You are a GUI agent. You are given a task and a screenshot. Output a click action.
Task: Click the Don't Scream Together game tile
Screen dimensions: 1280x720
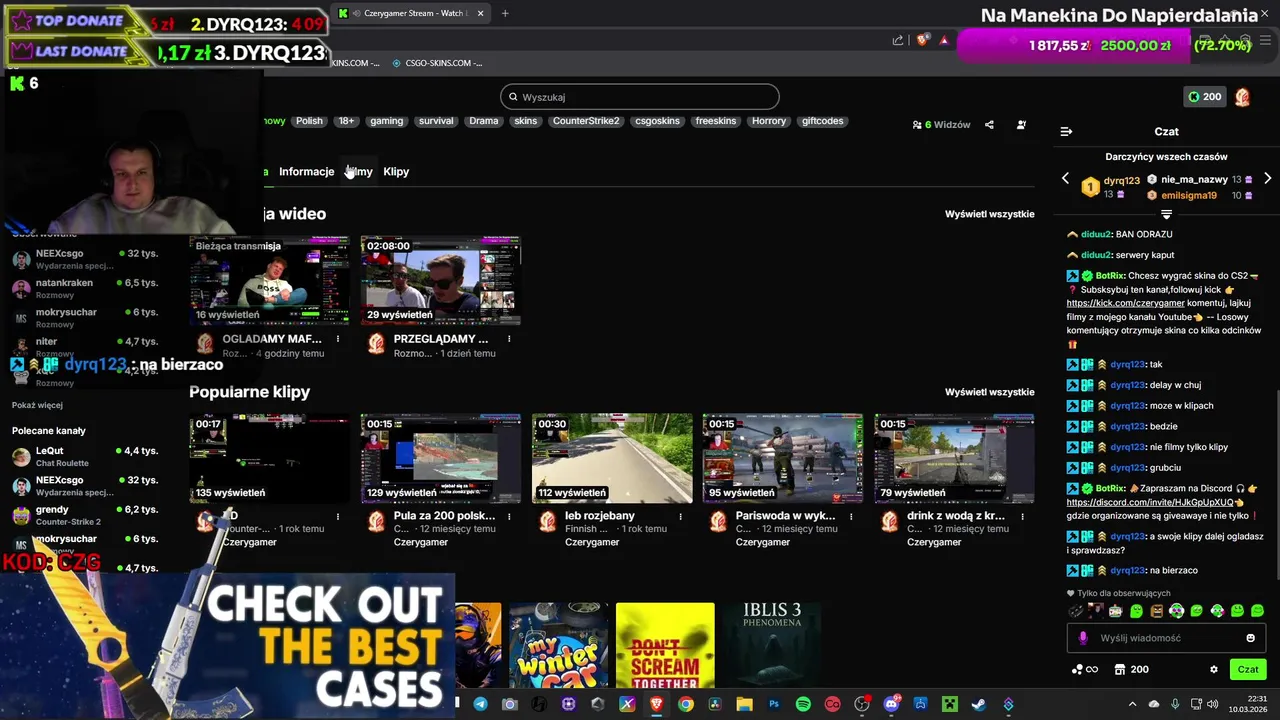coord(665,645)
